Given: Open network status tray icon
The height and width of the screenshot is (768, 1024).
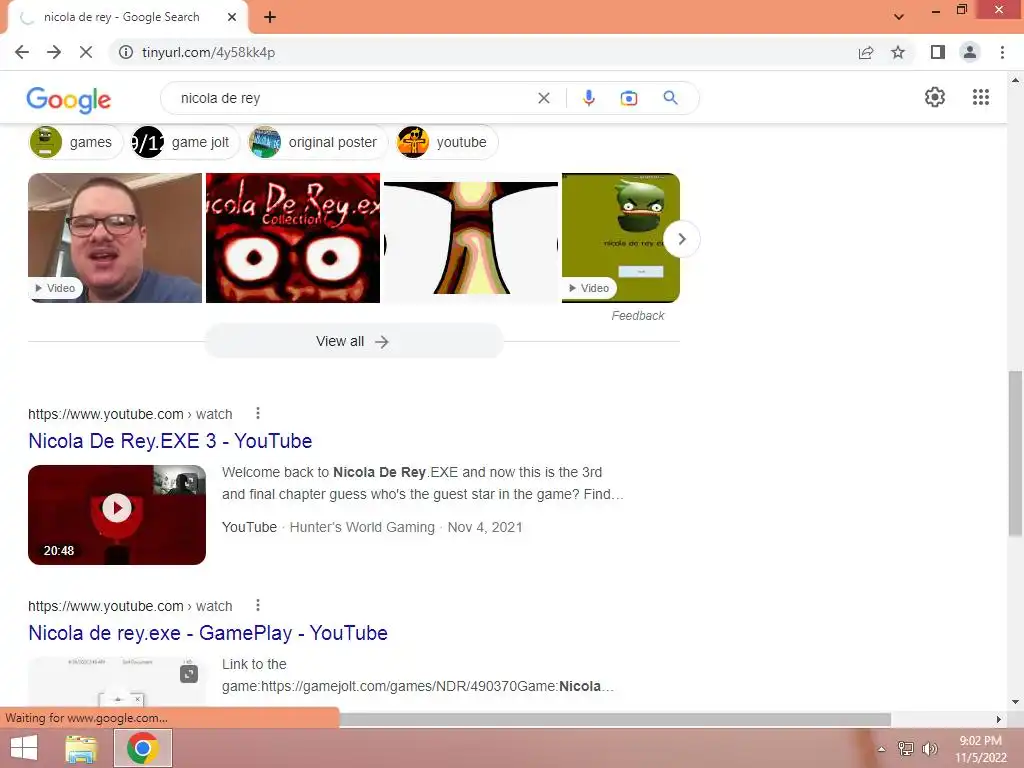Looking at the screenshot, I should [x=906, y=748].
